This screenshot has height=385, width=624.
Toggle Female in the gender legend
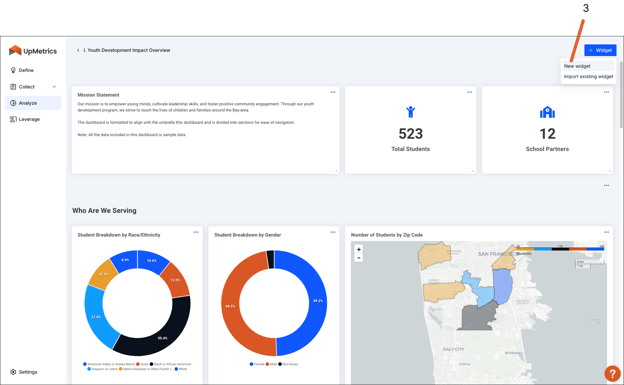point(257,364)
